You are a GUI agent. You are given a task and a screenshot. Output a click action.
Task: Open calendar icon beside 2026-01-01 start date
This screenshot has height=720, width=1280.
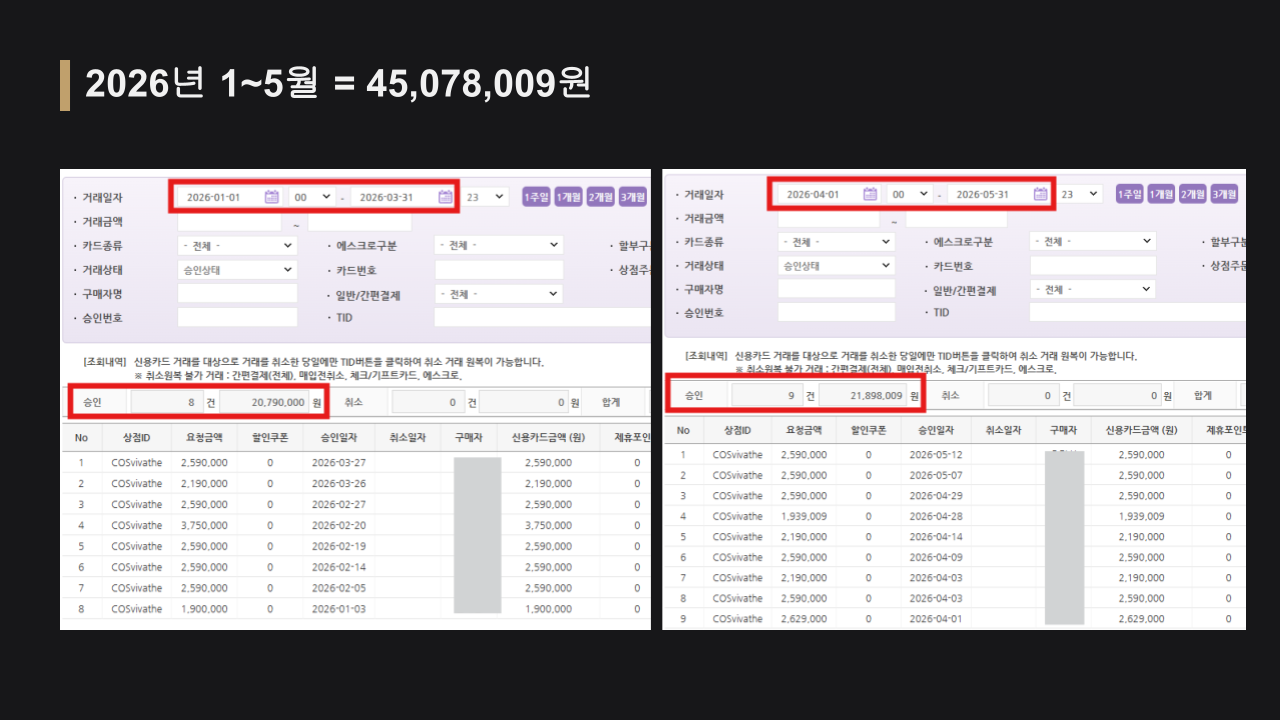[272, 197]
